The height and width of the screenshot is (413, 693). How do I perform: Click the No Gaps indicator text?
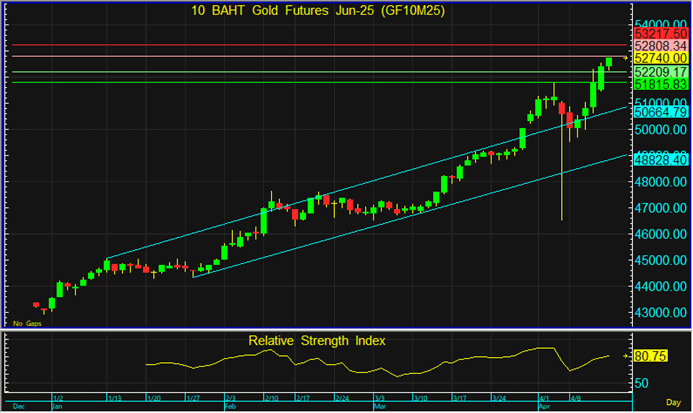(x=26, y=323)
